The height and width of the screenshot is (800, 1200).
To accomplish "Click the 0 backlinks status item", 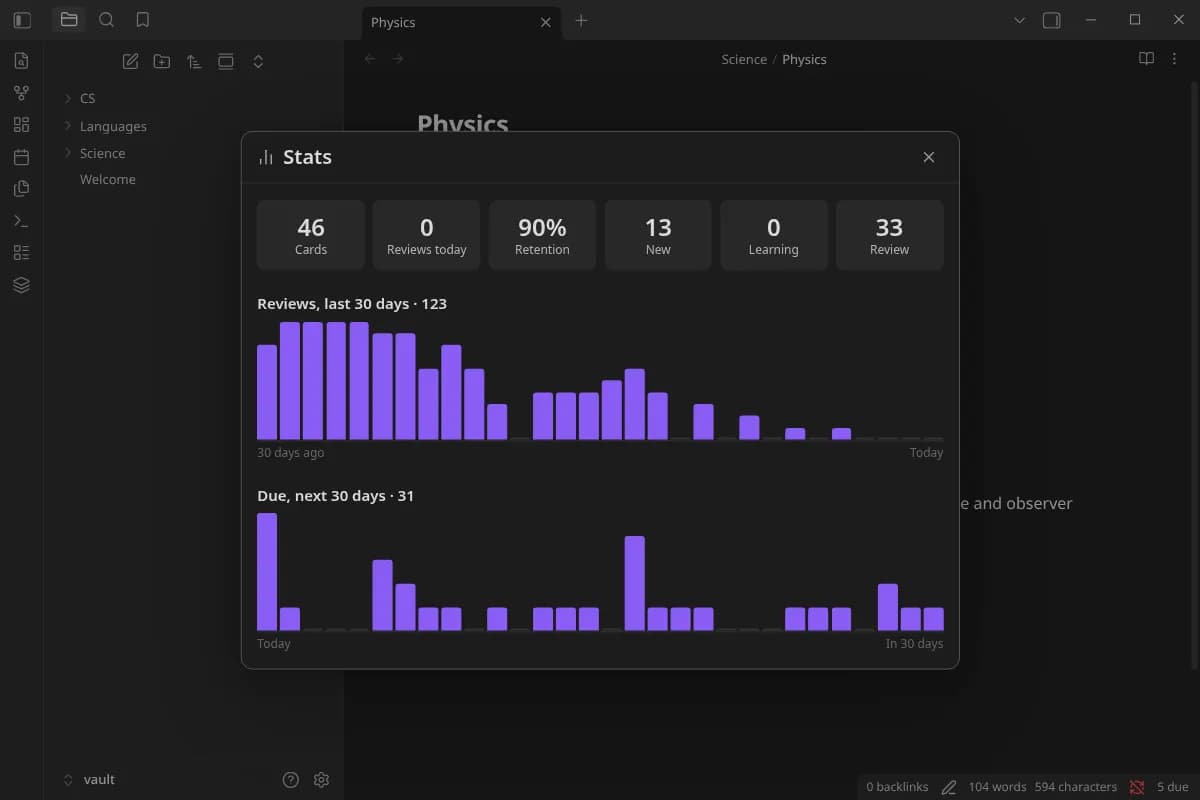I will 897,787.
